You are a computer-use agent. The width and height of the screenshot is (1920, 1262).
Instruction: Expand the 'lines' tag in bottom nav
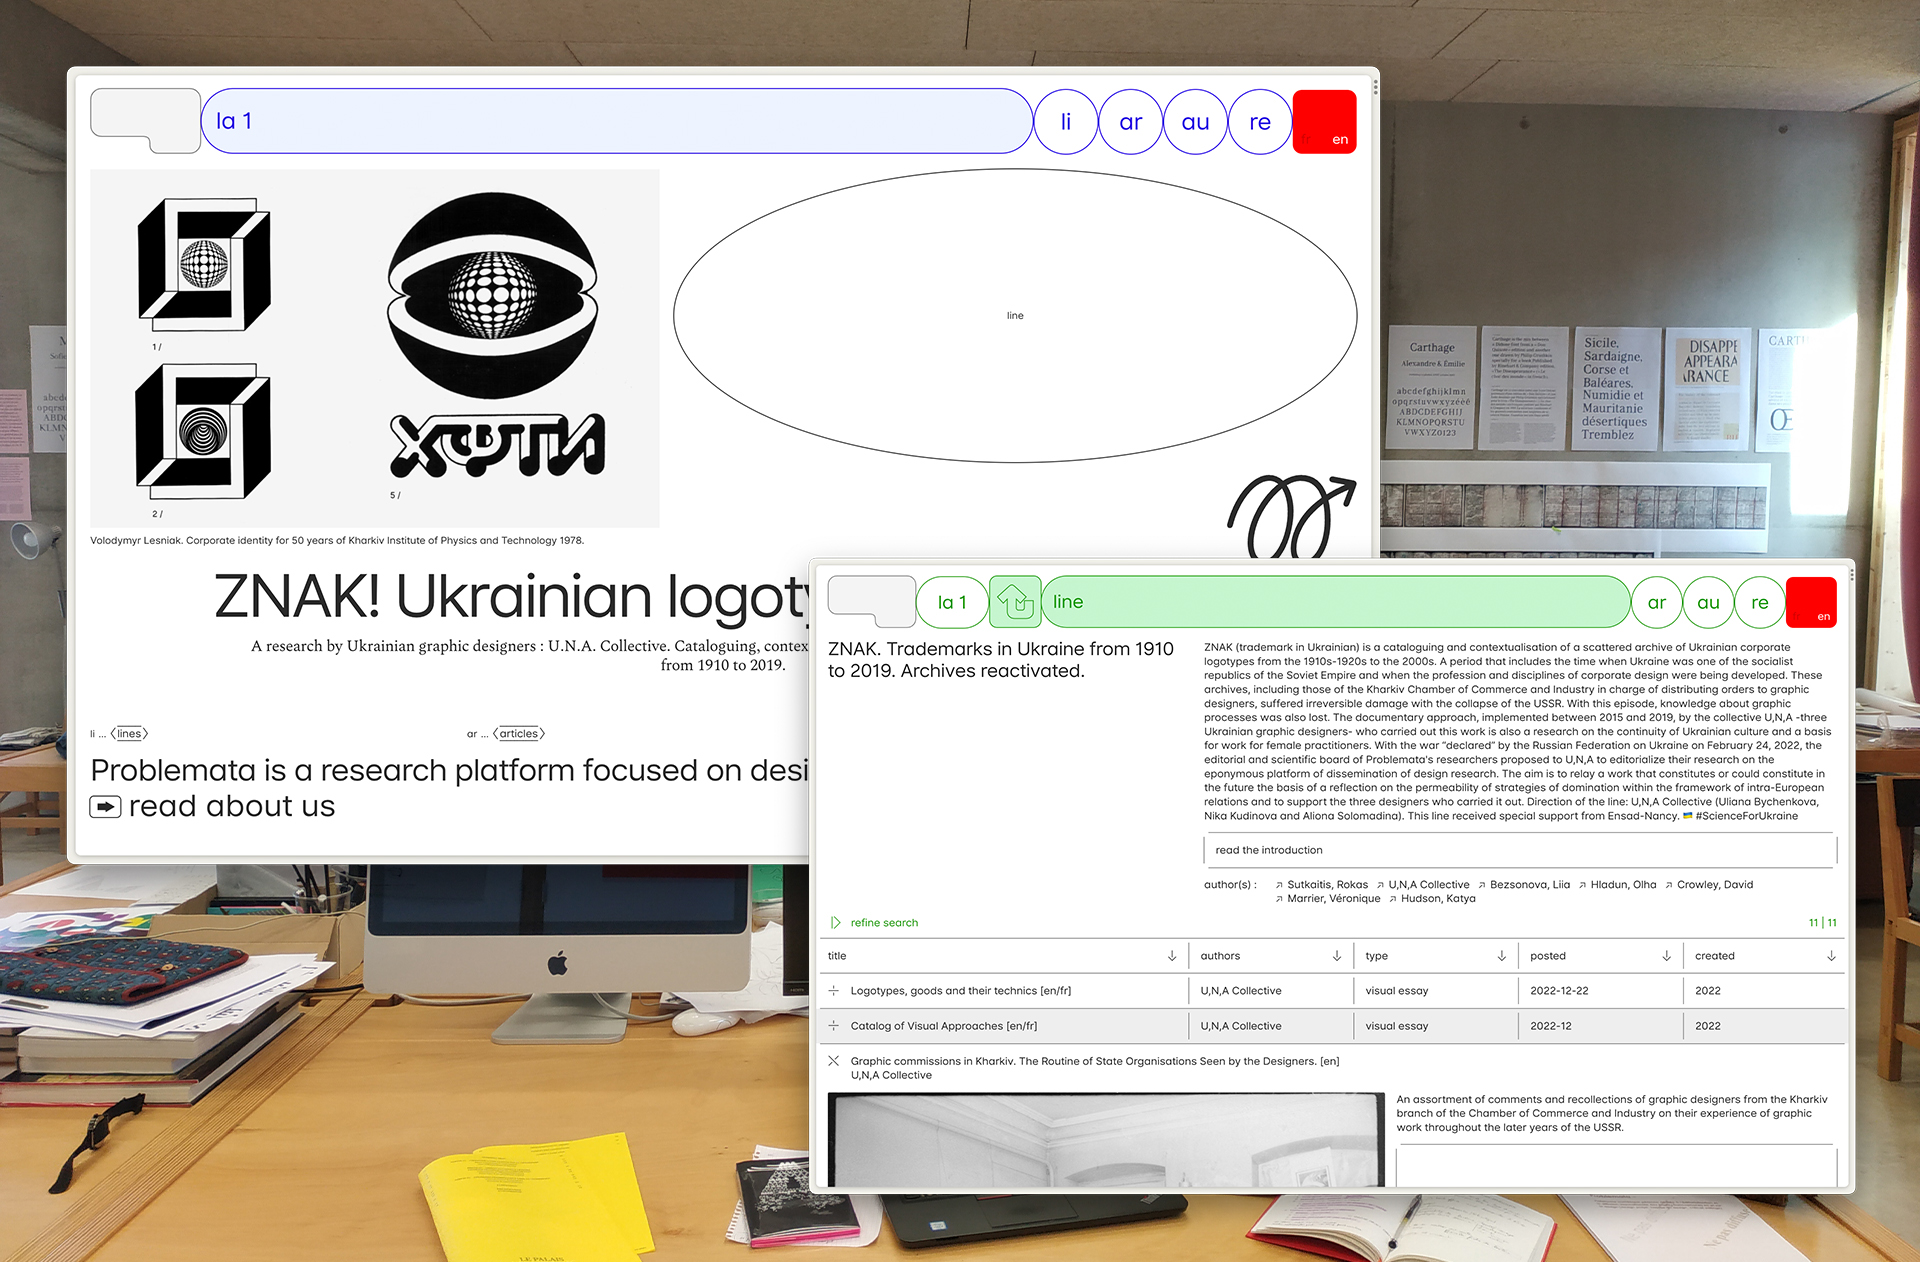click(134, 734)
